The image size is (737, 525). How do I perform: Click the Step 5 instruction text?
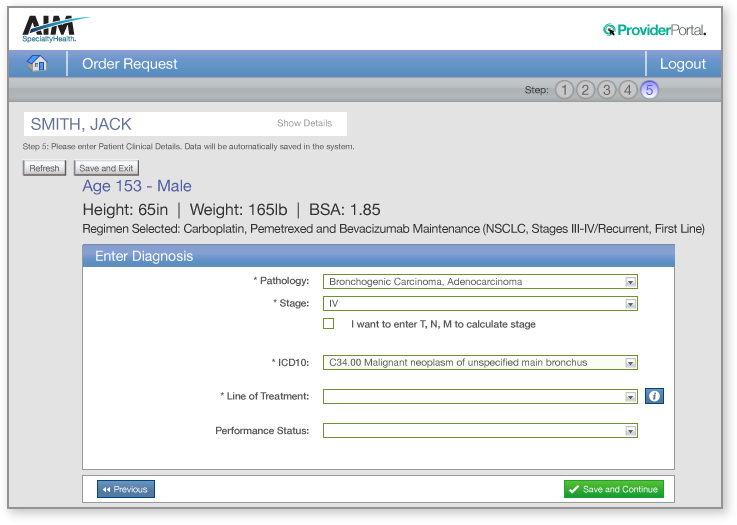(188, 147)
